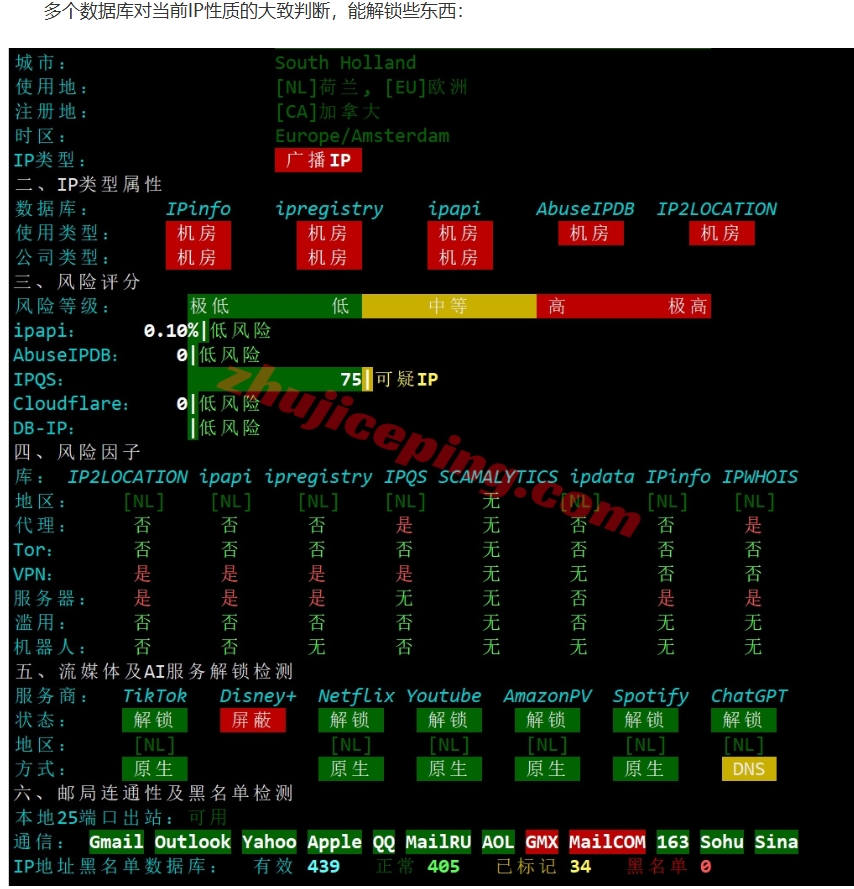Click the blacklisted count "0" after "黑名单"
The image size is (854, 889).
[705, 867]
